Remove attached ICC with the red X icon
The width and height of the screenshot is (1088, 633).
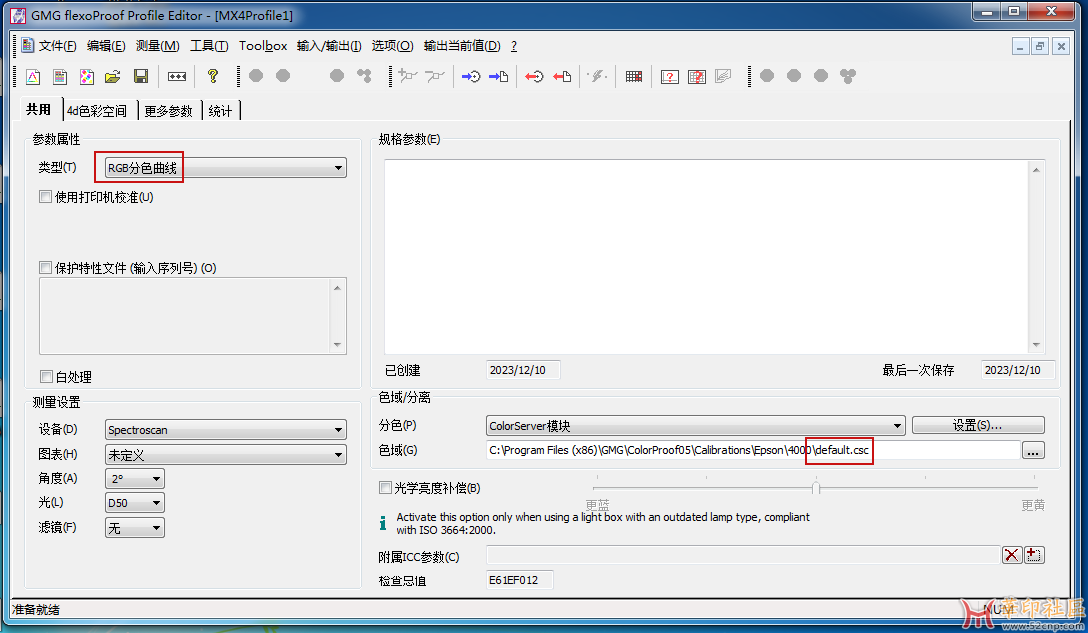(1012, 555)
